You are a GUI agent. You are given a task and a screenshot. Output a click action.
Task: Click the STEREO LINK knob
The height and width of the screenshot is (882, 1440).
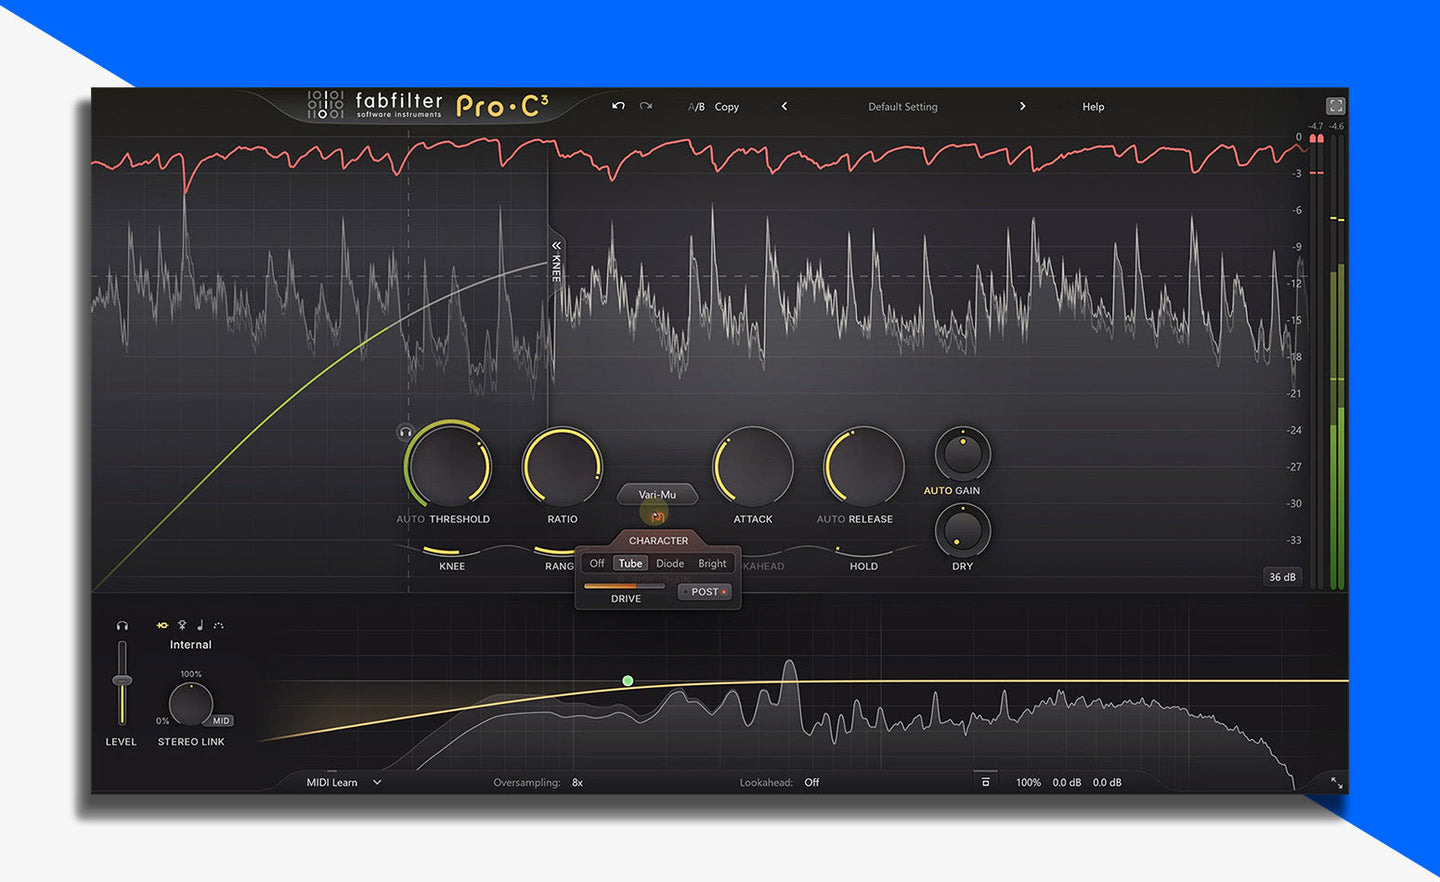[x=190, y=704]
